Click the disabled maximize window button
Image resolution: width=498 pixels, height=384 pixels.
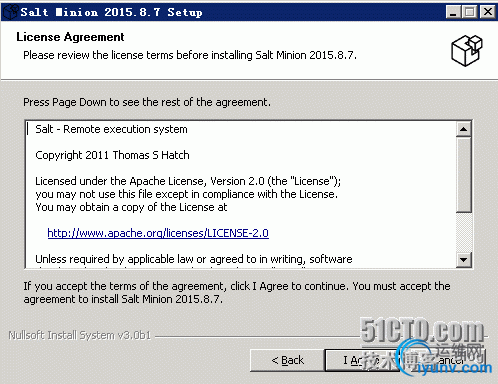(x=470, y=12)
